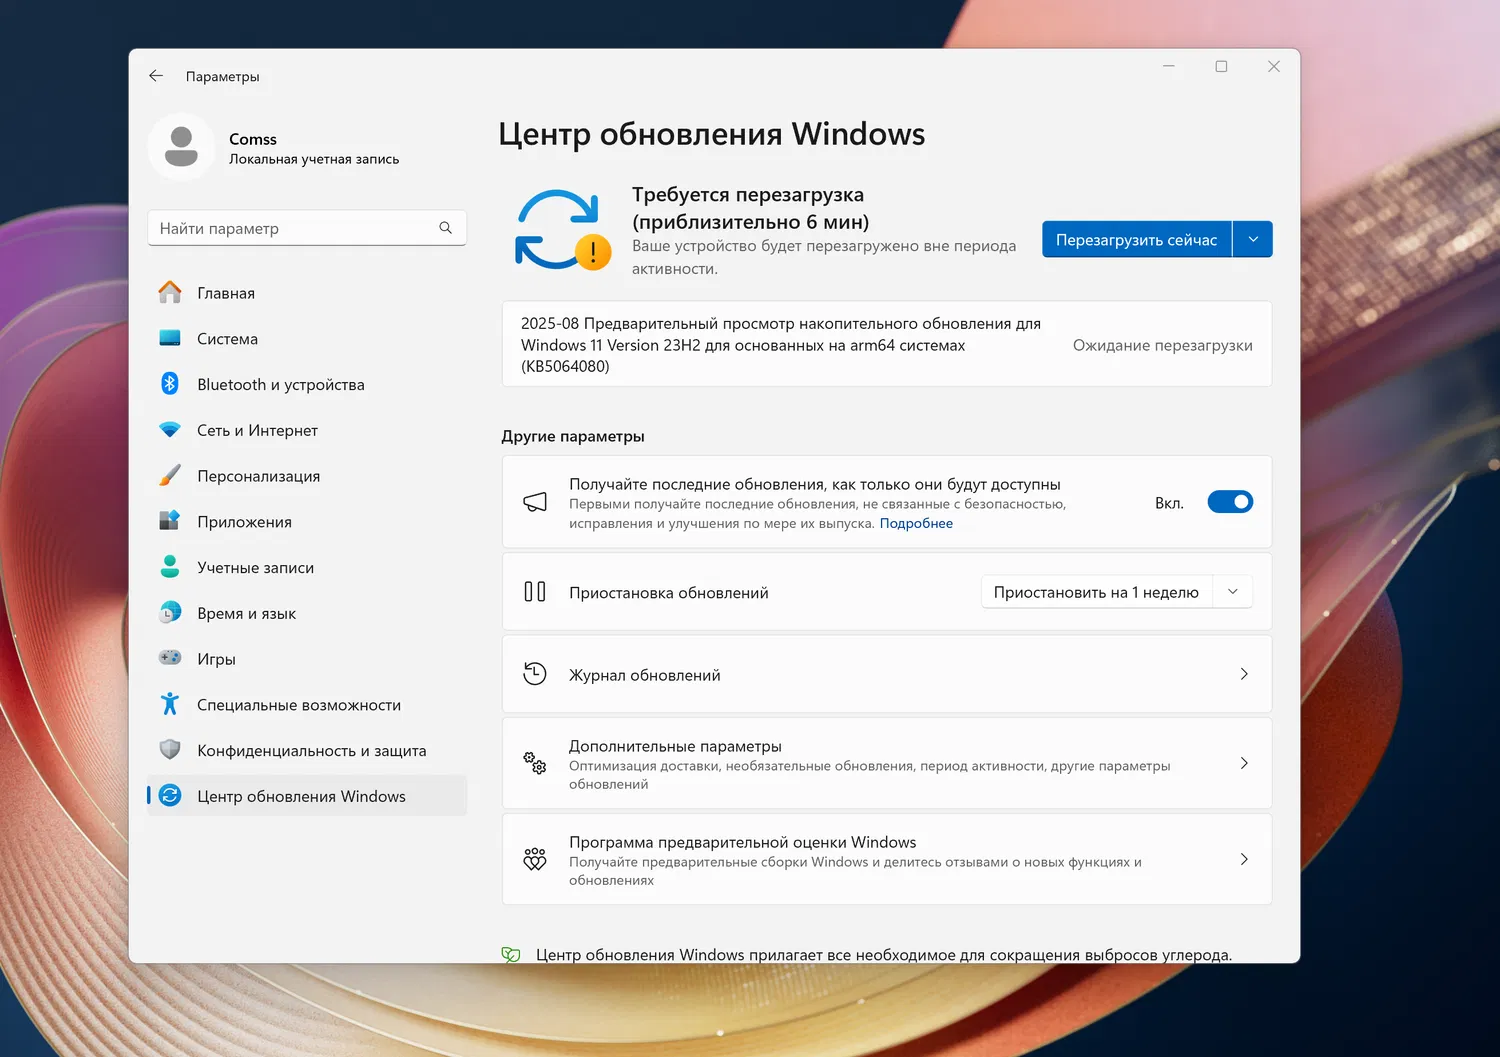1500x1057 pixels.
Task: Click the Конфиденциальность и защита shield icon
Action: click(170, 750)
